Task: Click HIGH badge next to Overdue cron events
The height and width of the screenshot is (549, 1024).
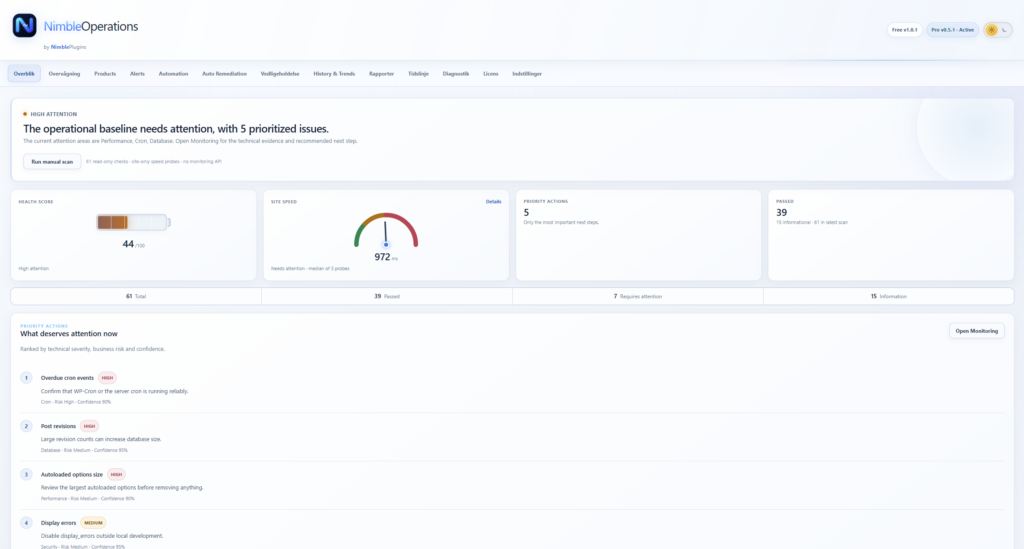Action: 107,378
